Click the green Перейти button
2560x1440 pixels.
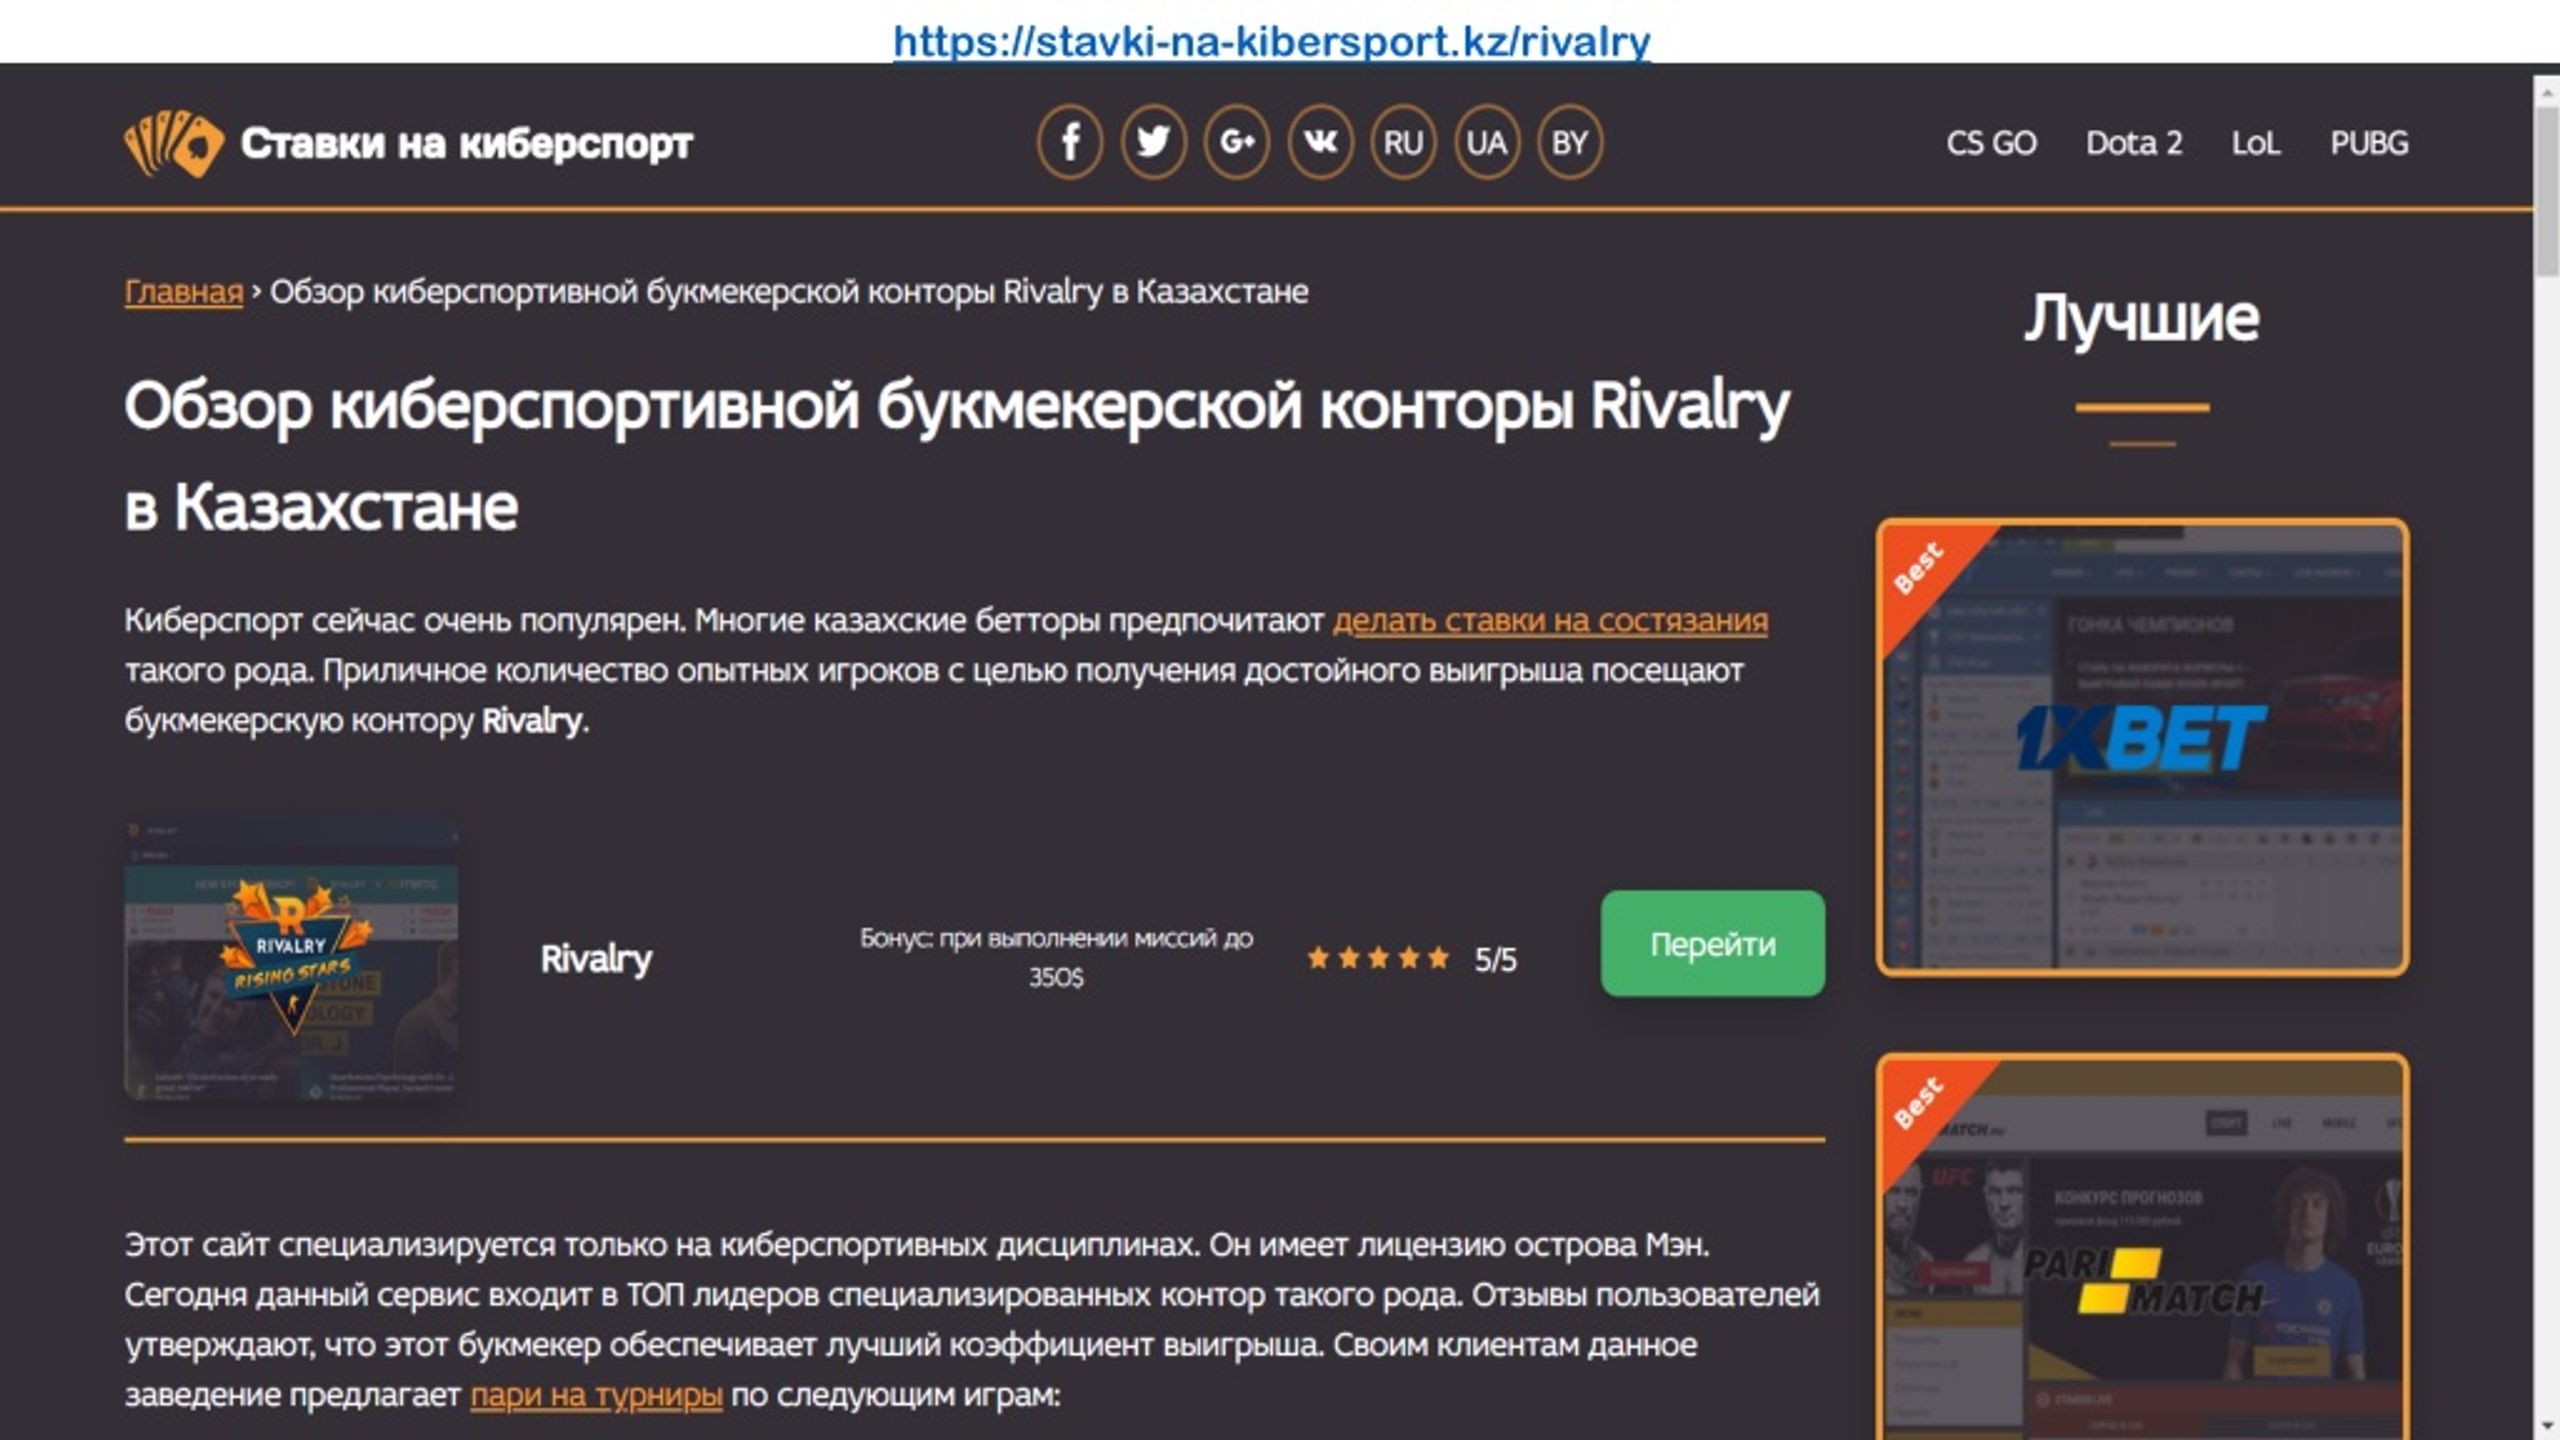point(1713,943)
